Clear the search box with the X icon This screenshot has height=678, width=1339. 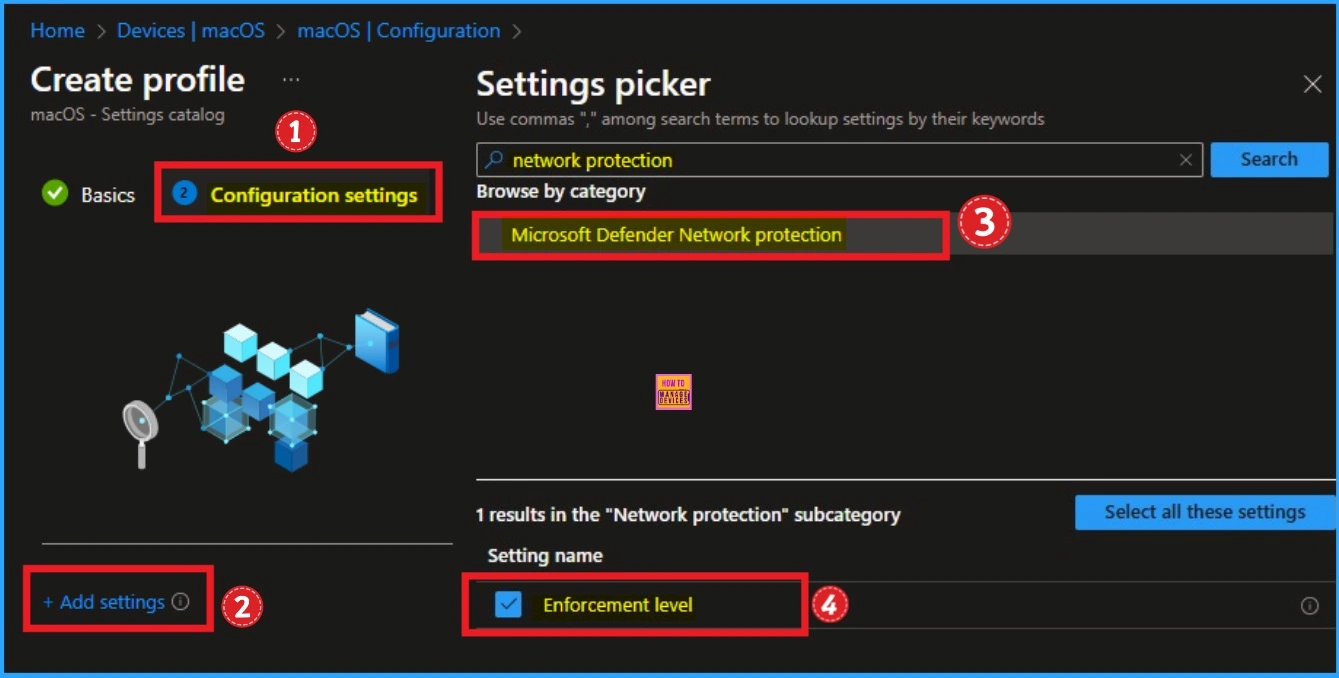click(x=1186, y=160)
